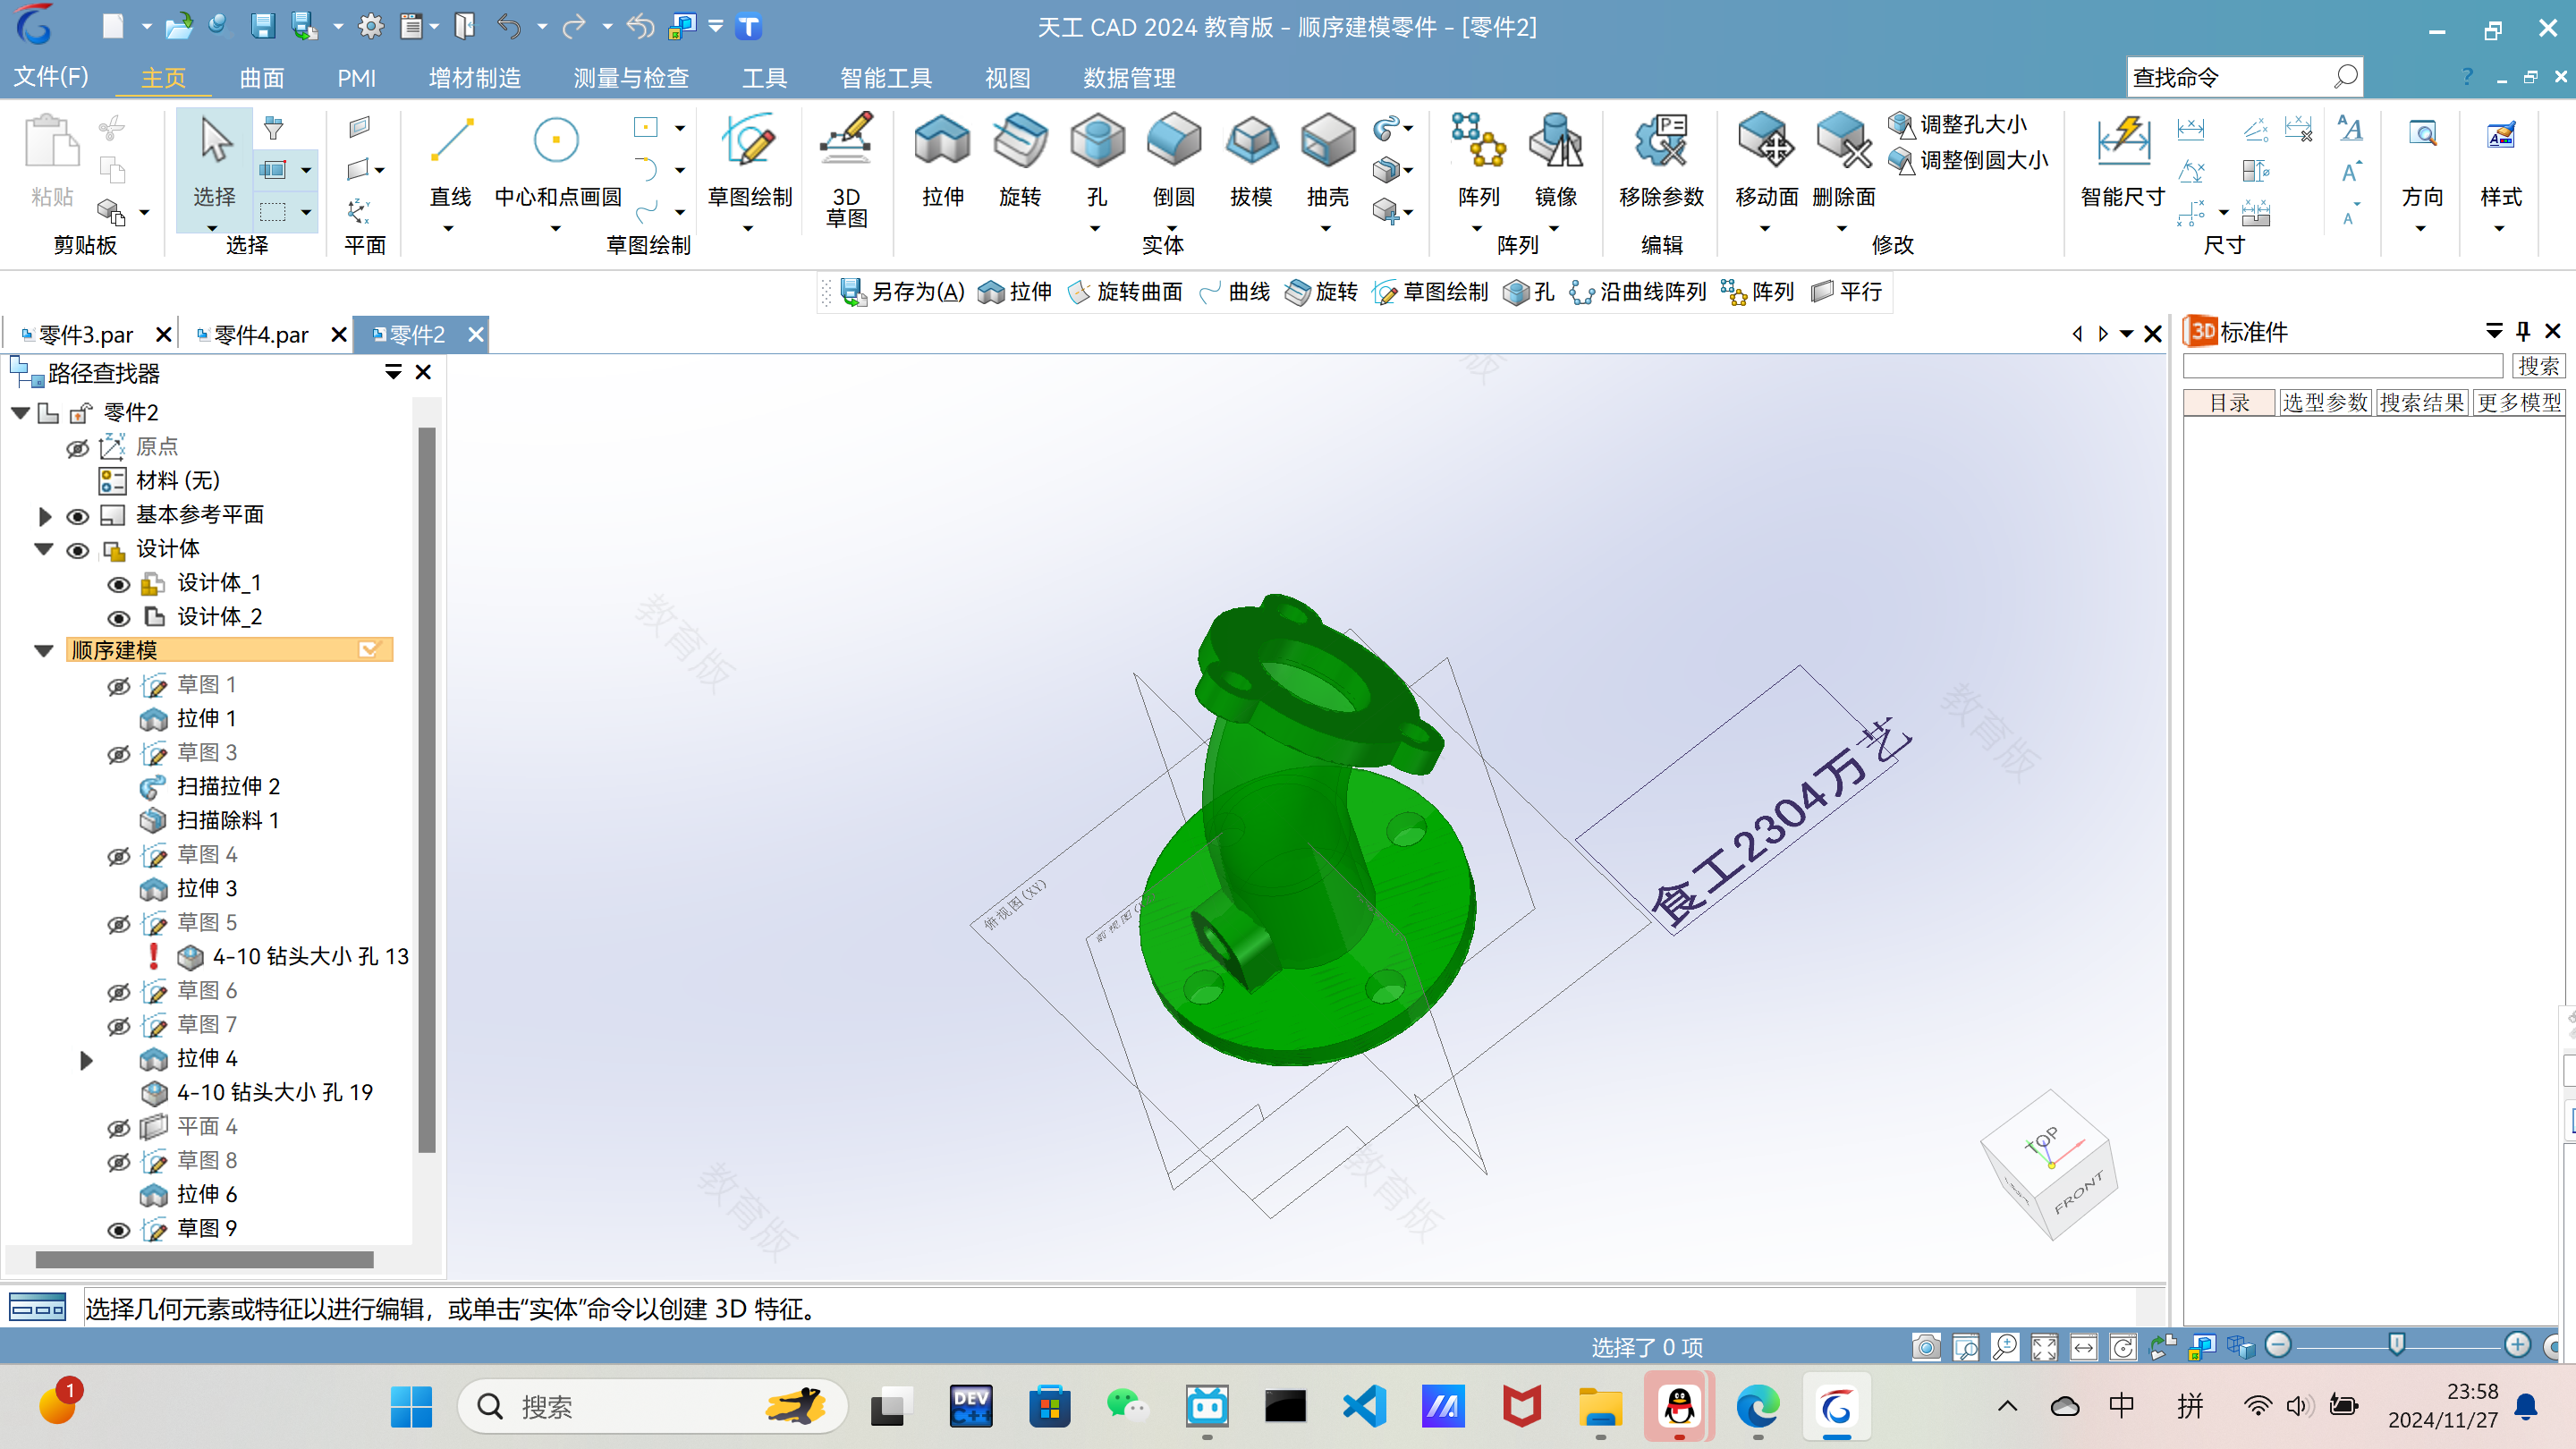The height and width of the screenshot is (1449, 2576).
Task: Expand the 基本参考平面 tree node
Action: tap(44, 516)
